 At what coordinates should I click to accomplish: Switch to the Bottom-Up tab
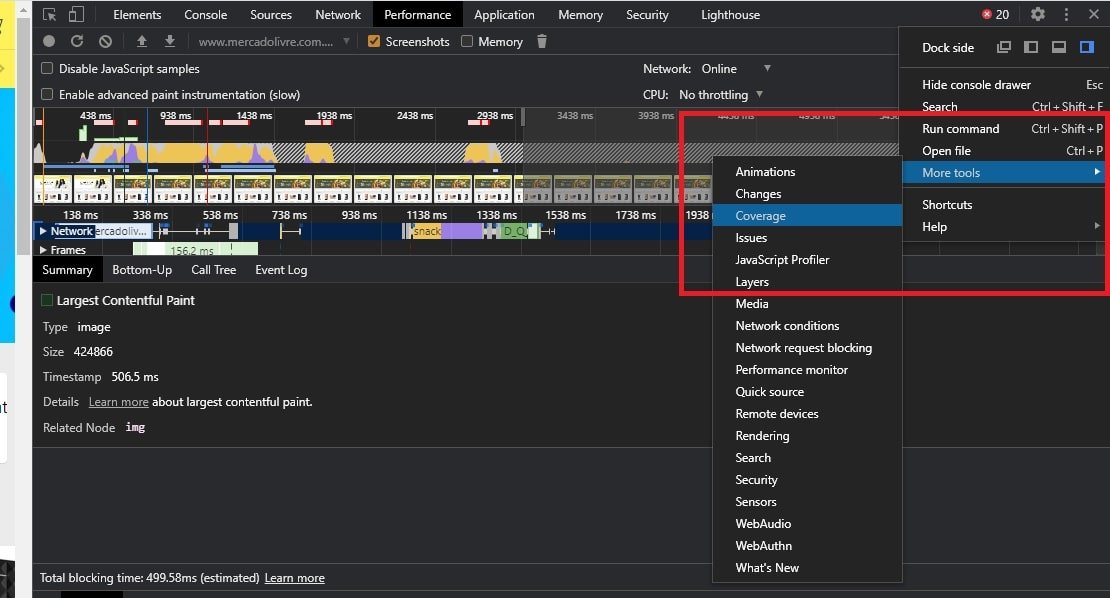[x=142, y=270]
